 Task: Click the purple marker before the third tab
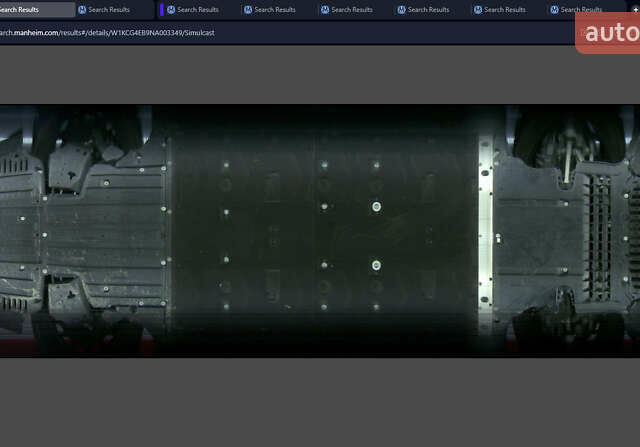[161, 9]
